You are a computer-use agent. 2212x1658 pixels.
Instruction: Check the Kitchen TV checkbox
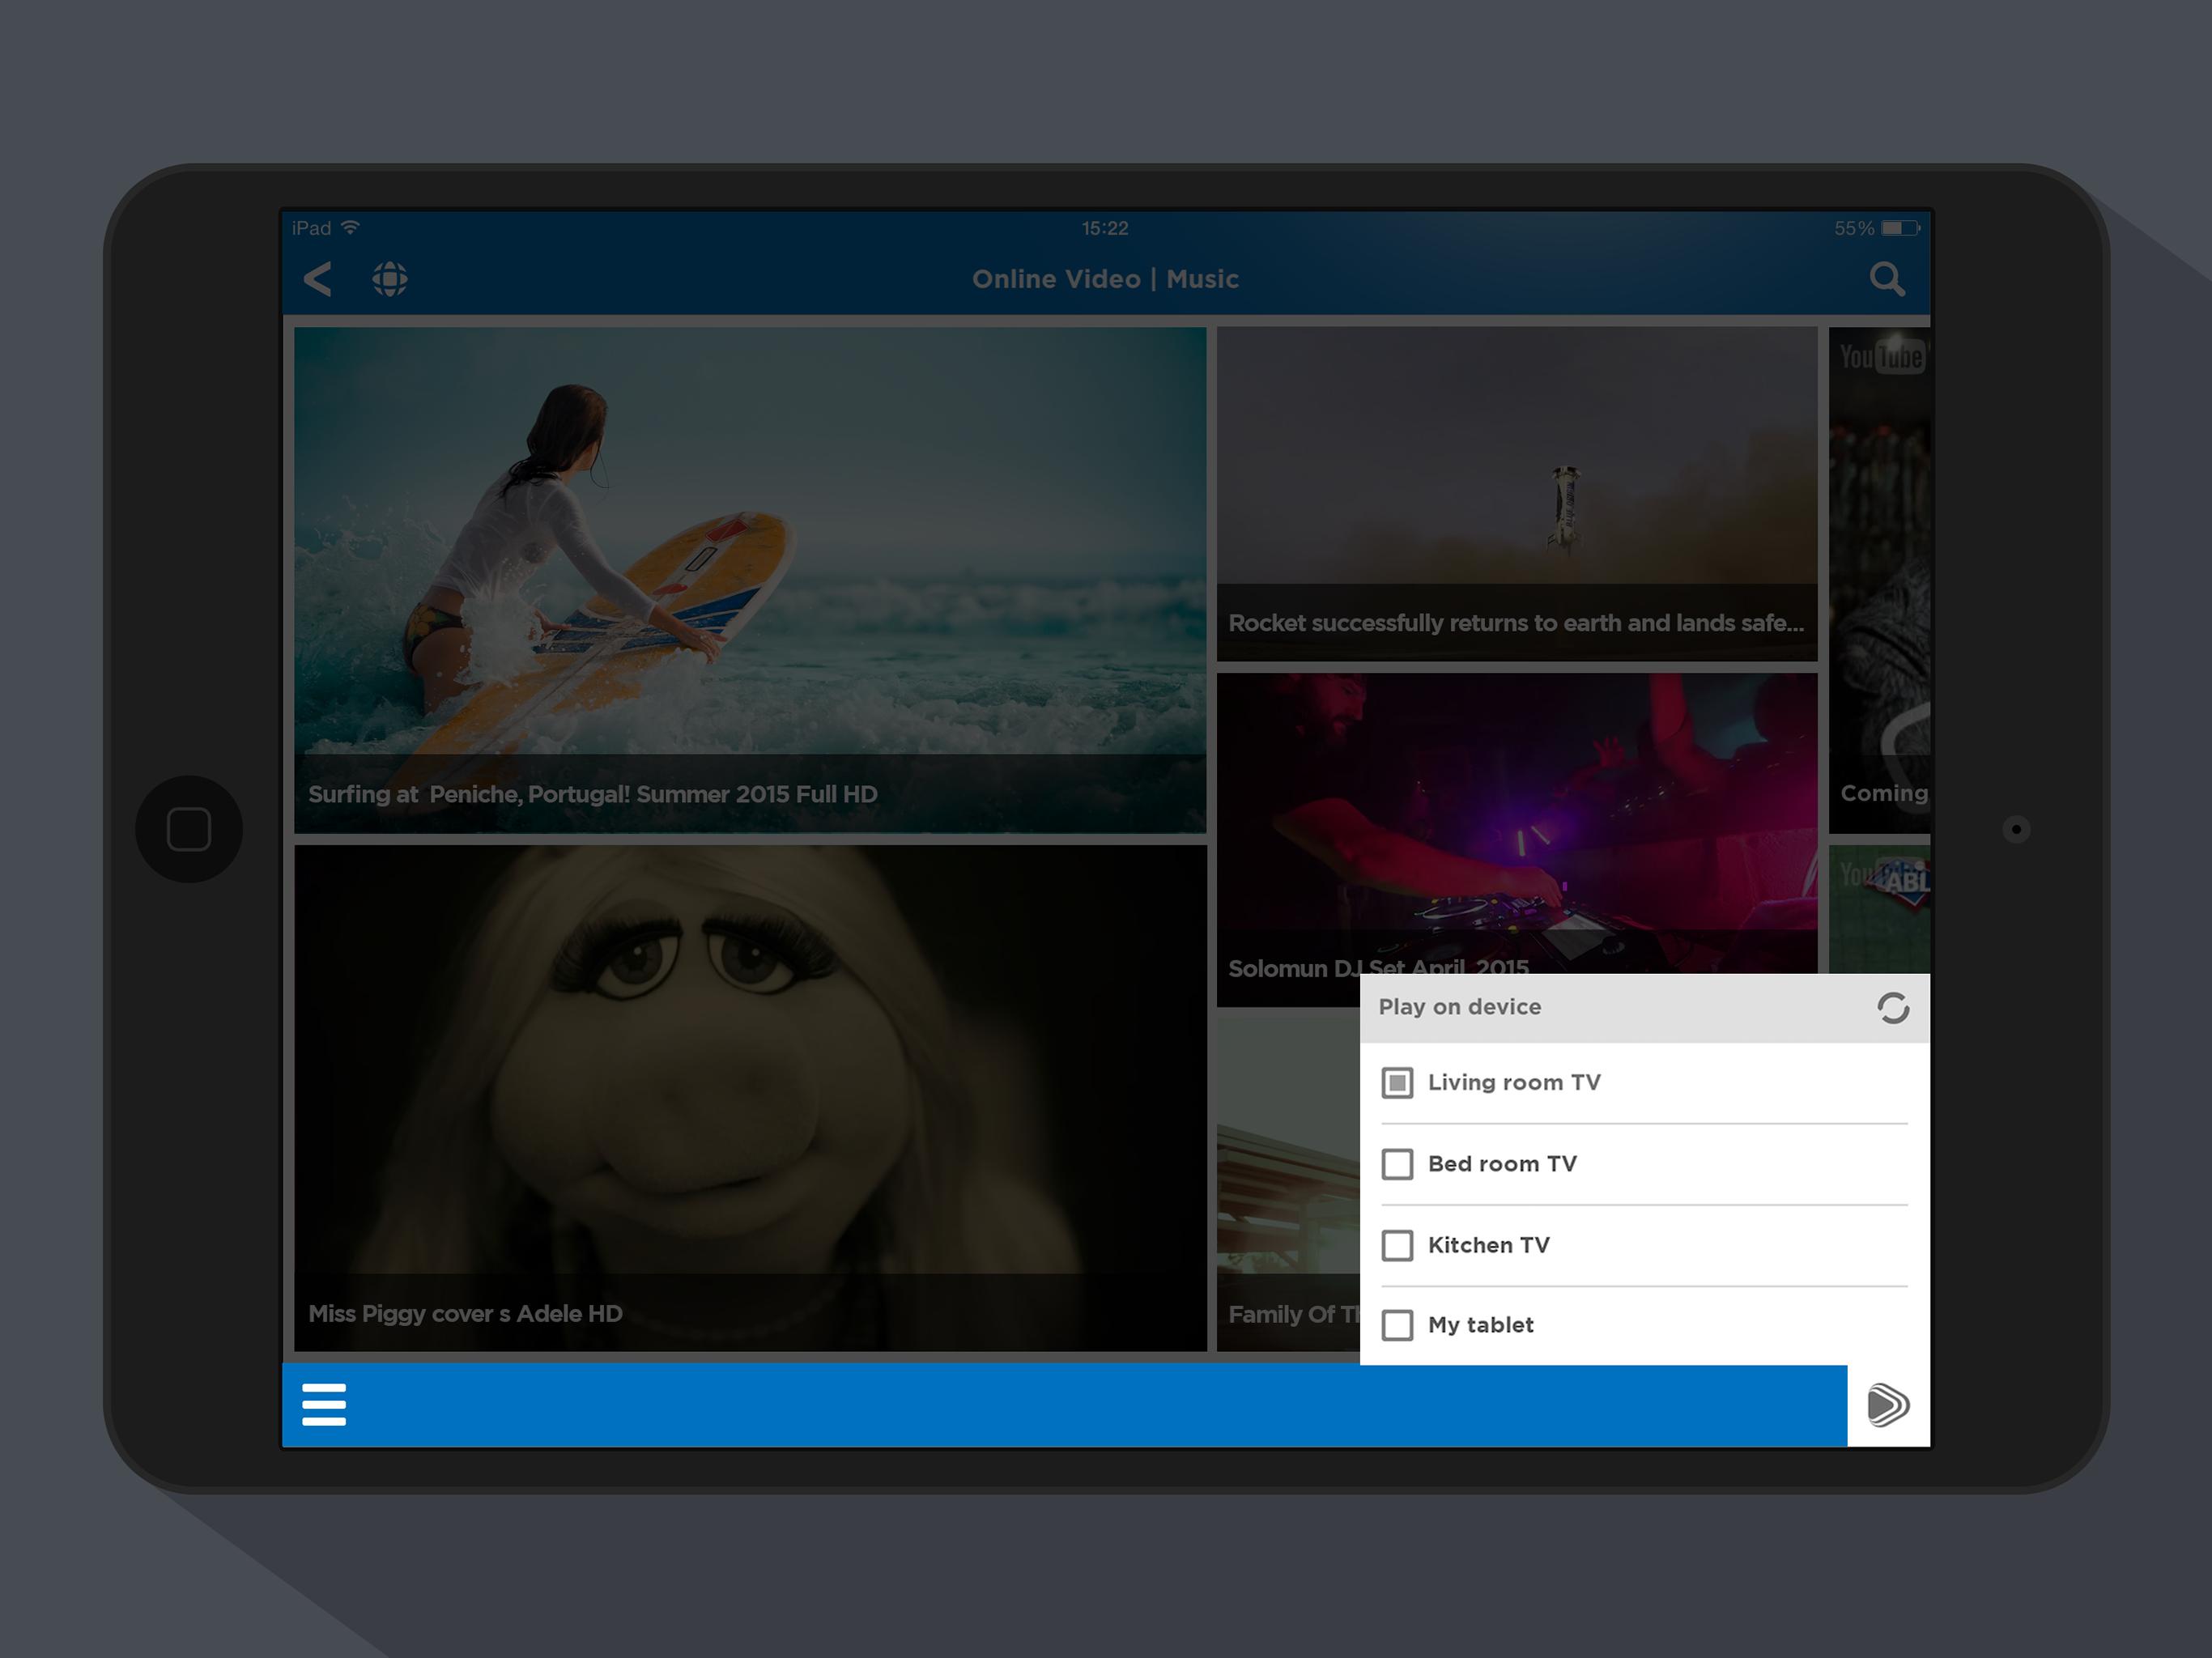coord(1397,1245)
